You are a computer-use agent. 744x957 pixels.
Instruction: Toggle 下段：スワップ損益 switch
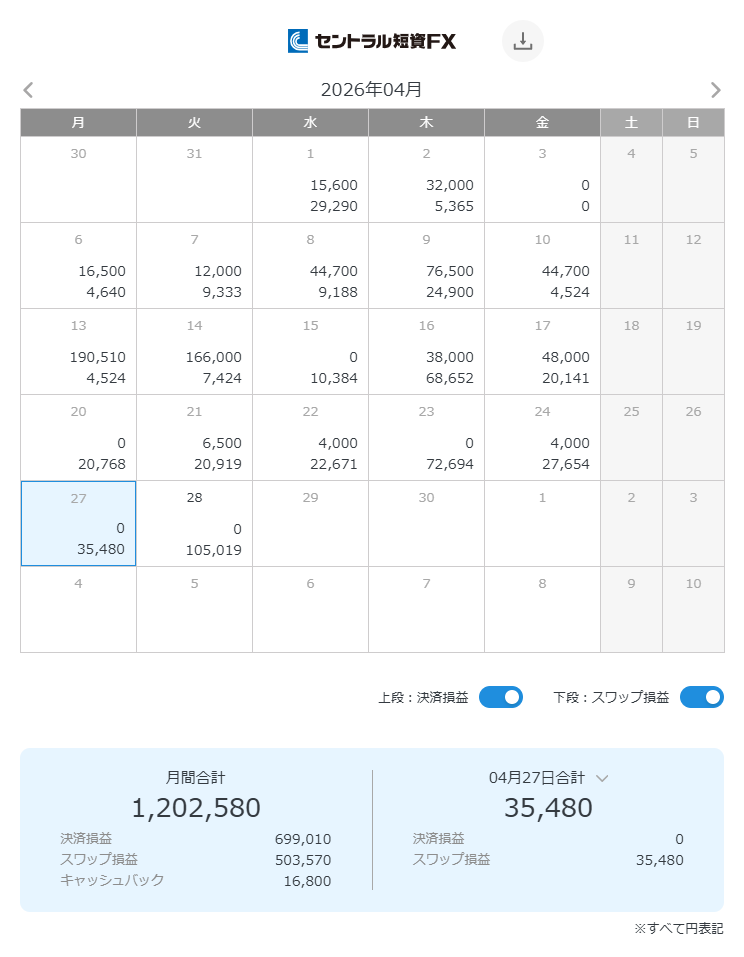click(x=701, y=697)
